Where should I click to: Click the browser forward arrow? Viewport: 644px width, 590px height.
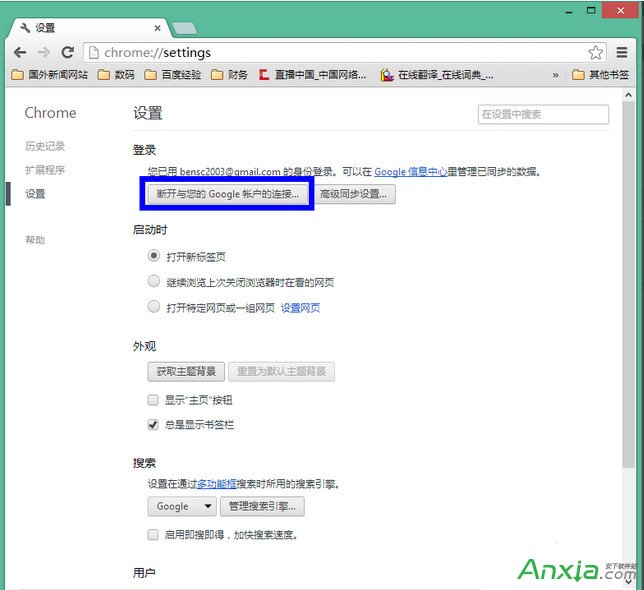point(44,53)
